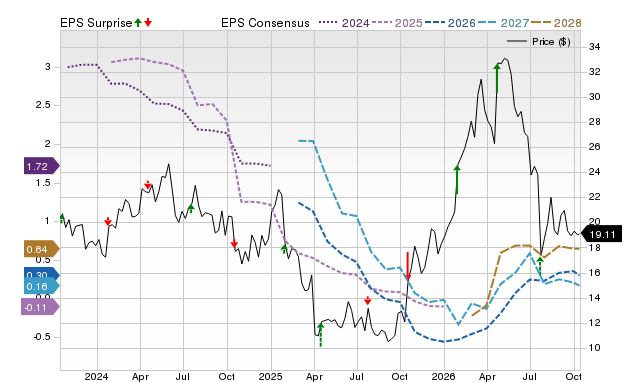This screenshot has width=640, height=382.
Task: Click the 26 label on the right price axis
Action: (595, 147)
